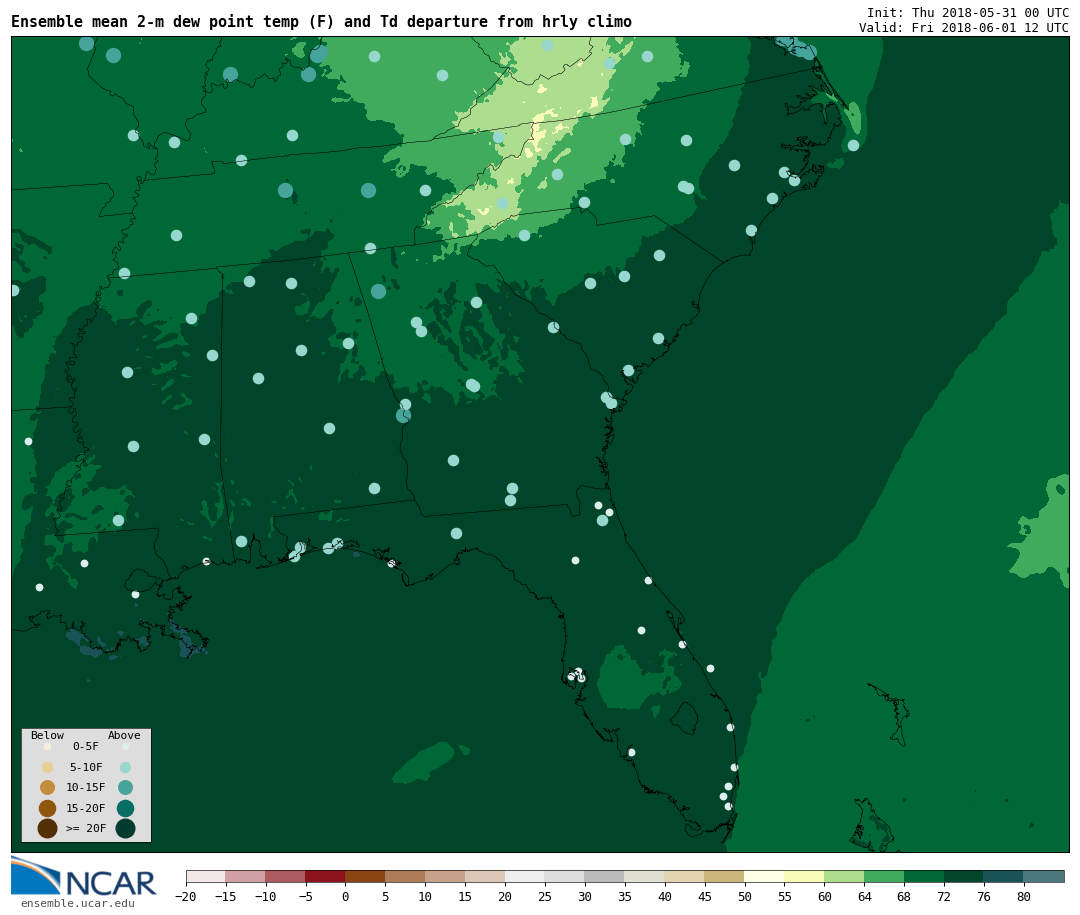Viewport: 1080px width, 915px height.
Task: Pick the above-80 slate teal colorbar swatch
Action: click(x=1044, y=876)
